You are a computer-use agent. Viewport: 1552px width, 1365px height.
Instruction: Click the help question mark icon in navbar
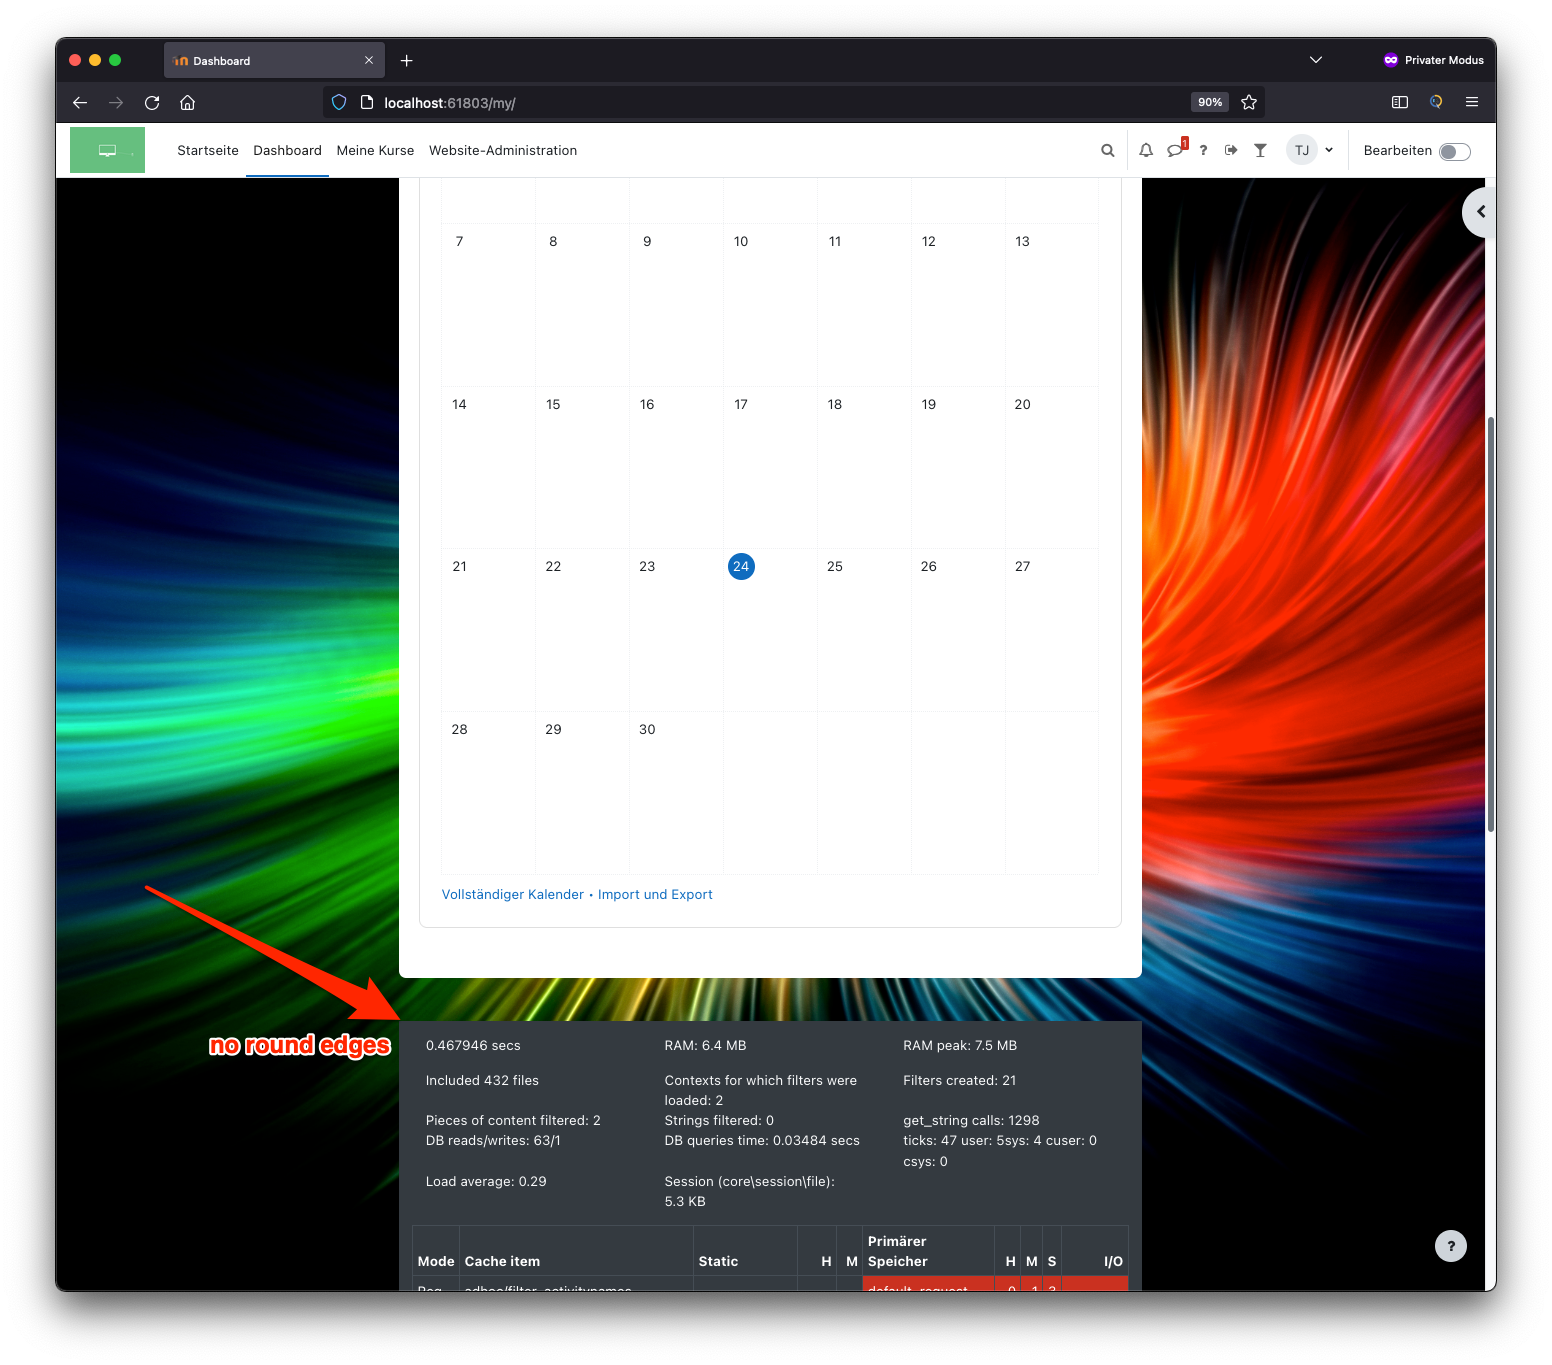pyautogui.click(x=1203, y=150)
